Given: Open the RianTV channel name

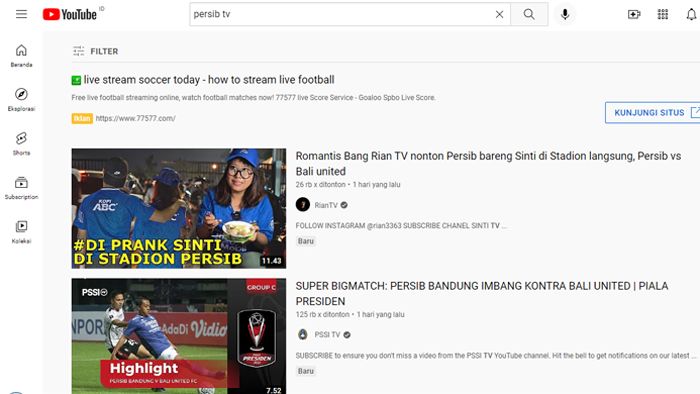Looking at the screenshot, I should 326,205.
